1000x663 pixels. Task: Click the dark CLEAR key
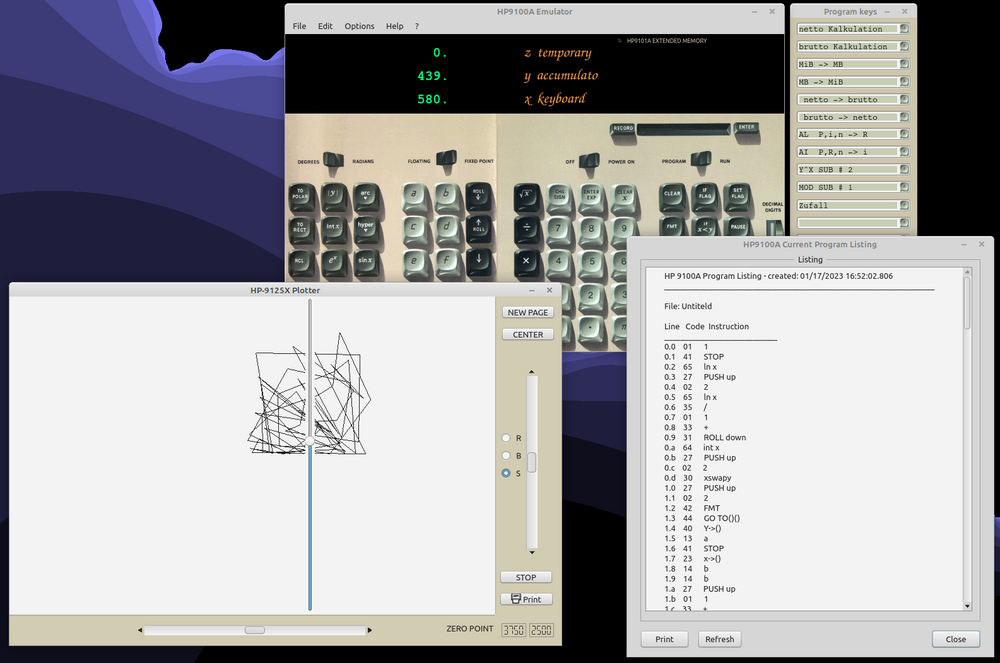[673, 198]
